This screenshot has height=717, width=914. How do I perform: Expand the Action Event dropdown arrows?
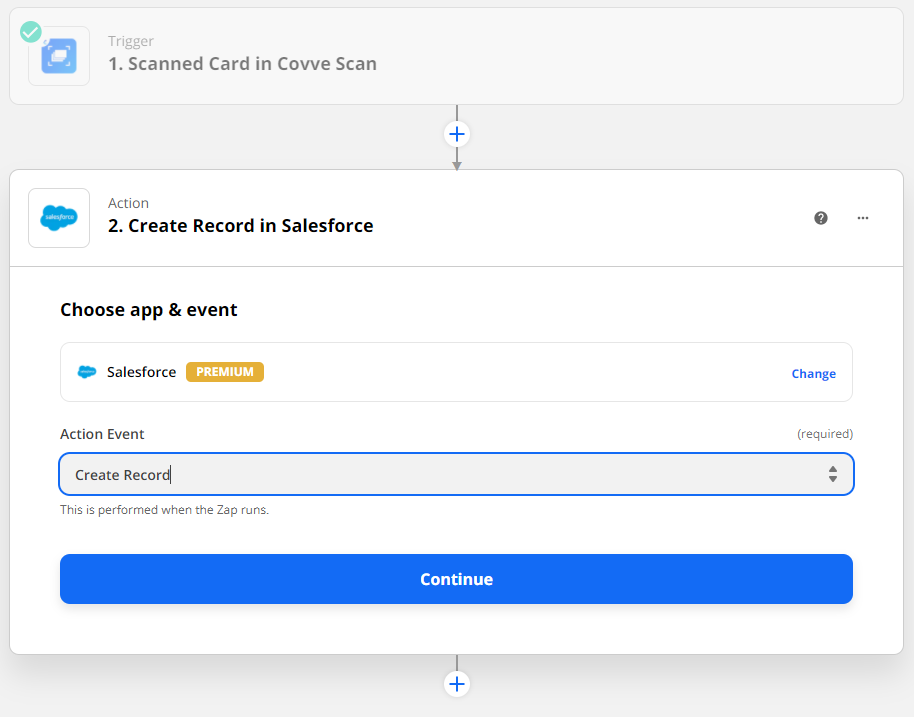tap(832, 475)
